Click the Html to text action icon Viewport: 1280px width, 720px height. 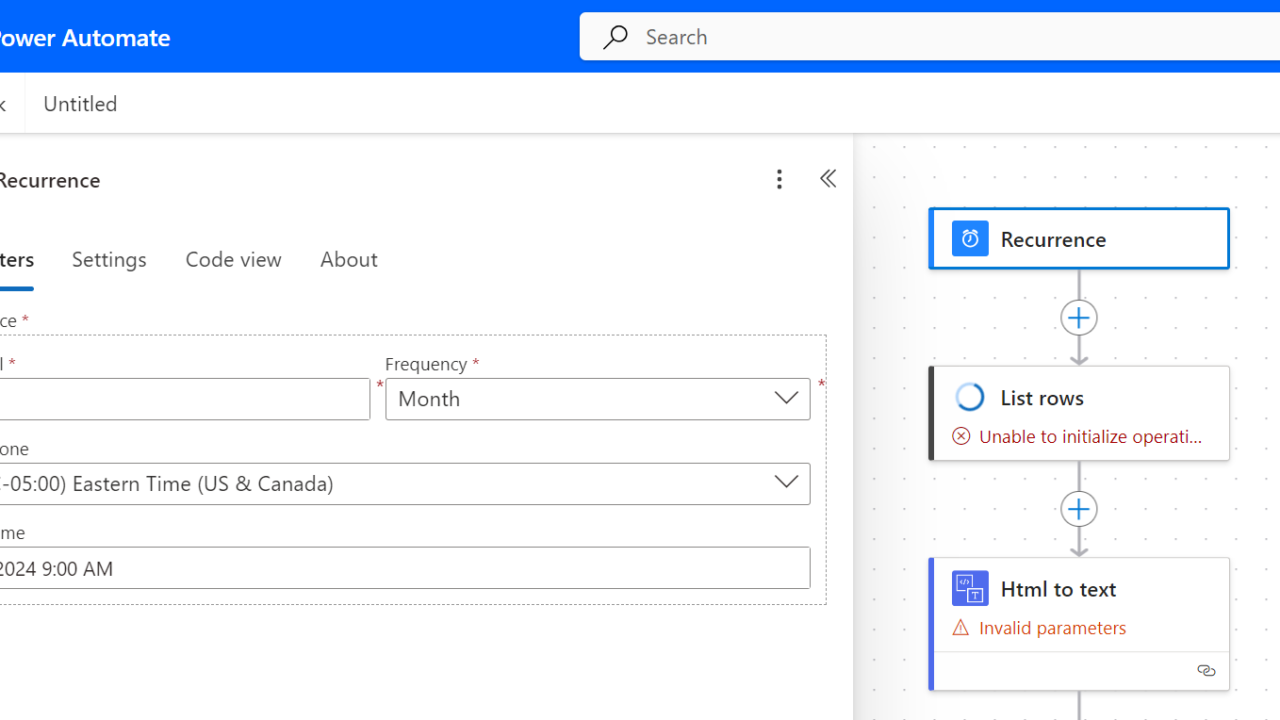pos(969,589)
